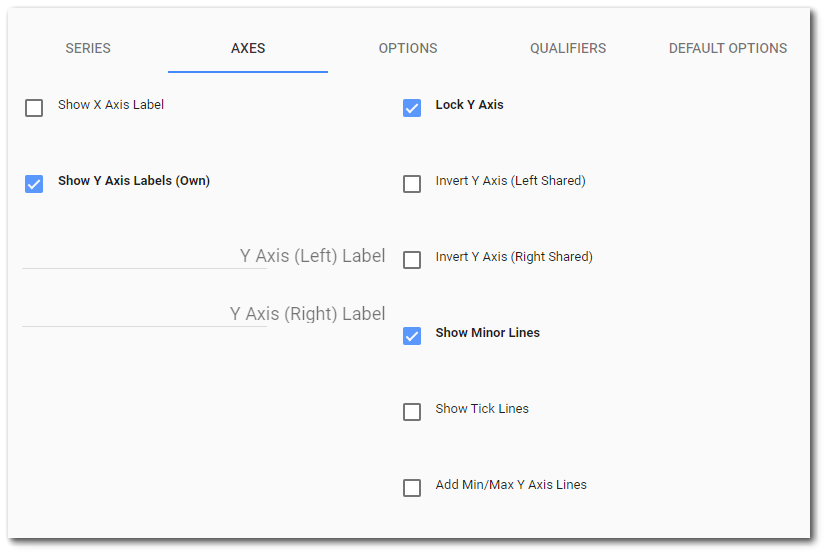Check the Add Min/Max Y Axis Lines box
Image resolution: width=826 pixels, height=554 pixels.
click(412, 488)
